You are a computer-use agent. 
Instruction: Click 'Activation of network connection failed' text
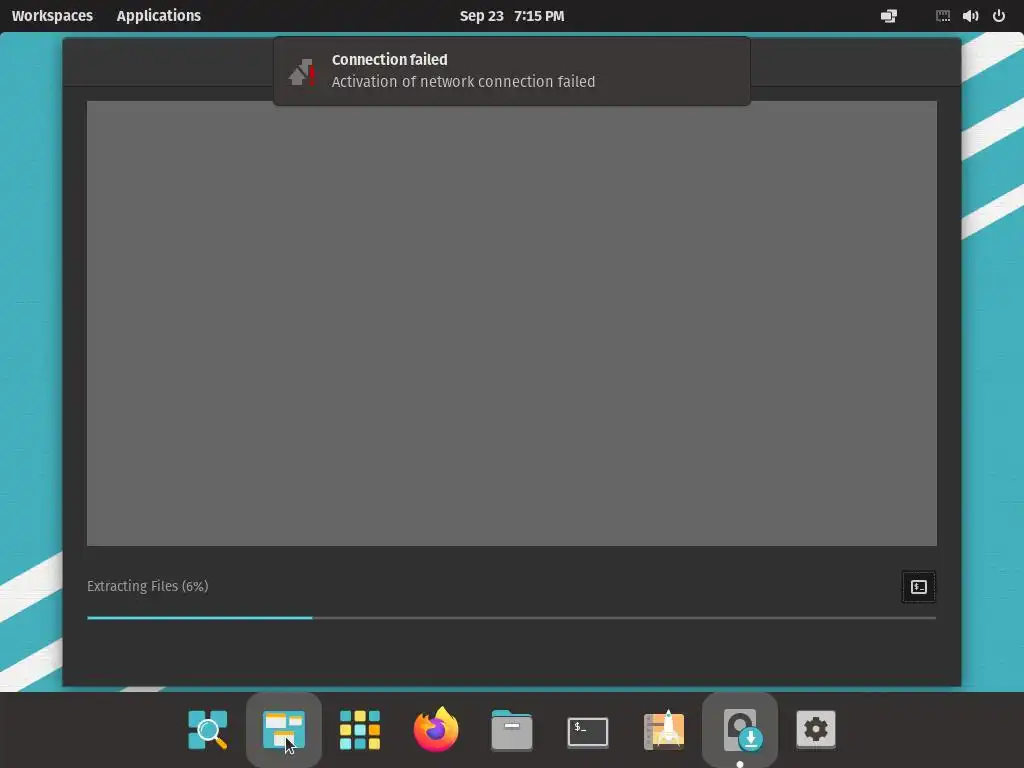pyautogui.click(x=463, y=82)
